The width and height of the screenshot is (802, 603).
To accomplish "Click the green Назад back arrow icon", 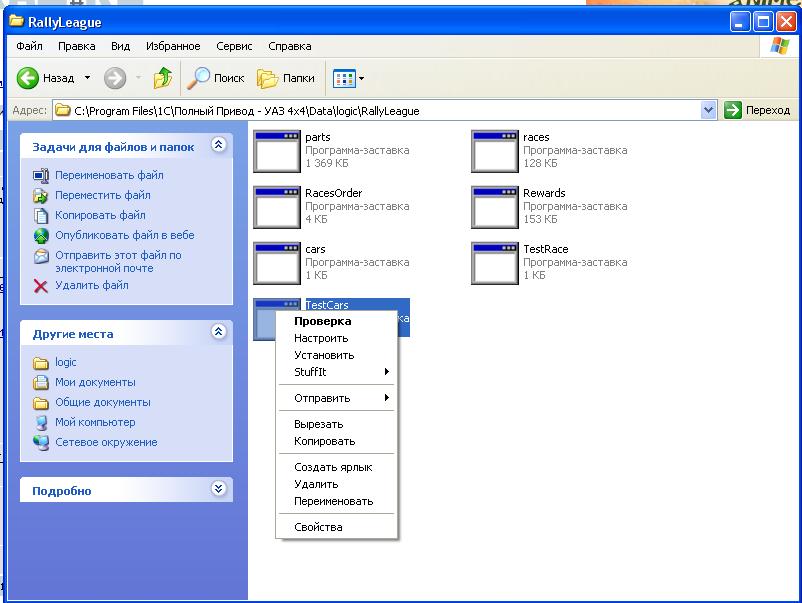I will 28,78.
